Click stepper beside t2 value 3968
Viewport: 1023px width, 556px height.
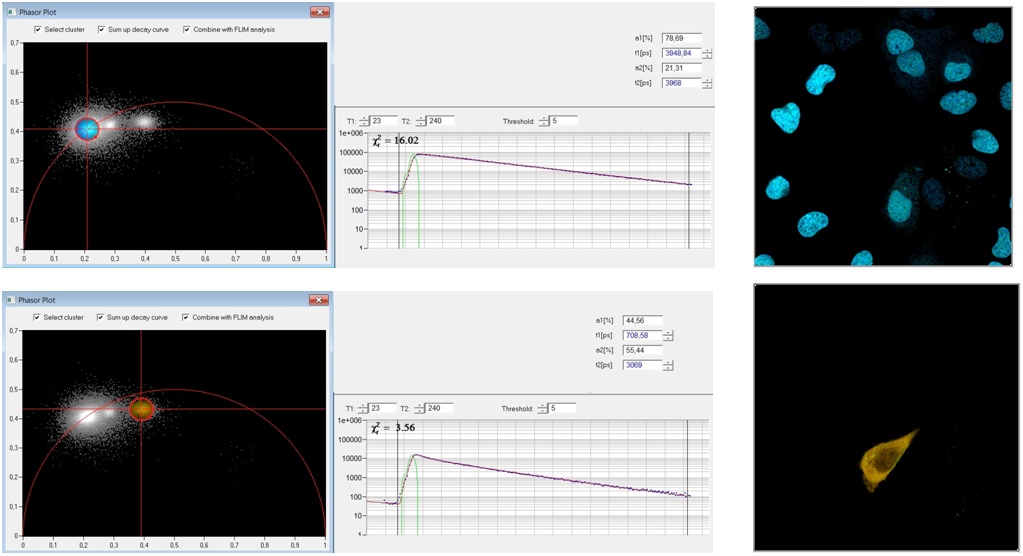click(707, 83)
